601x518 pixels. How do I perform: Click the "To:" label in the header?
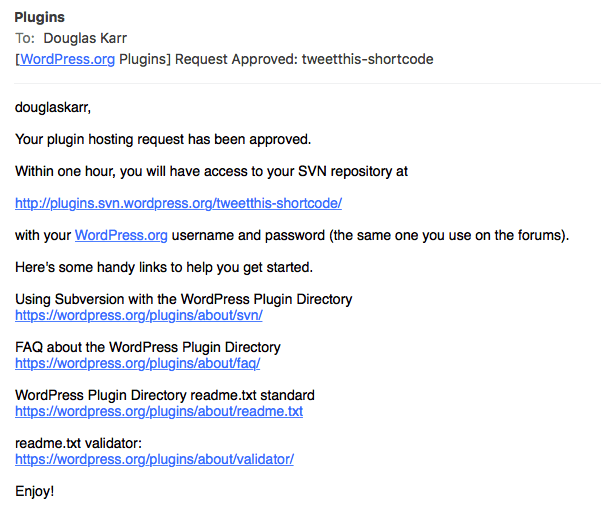(x=25, y=38)
